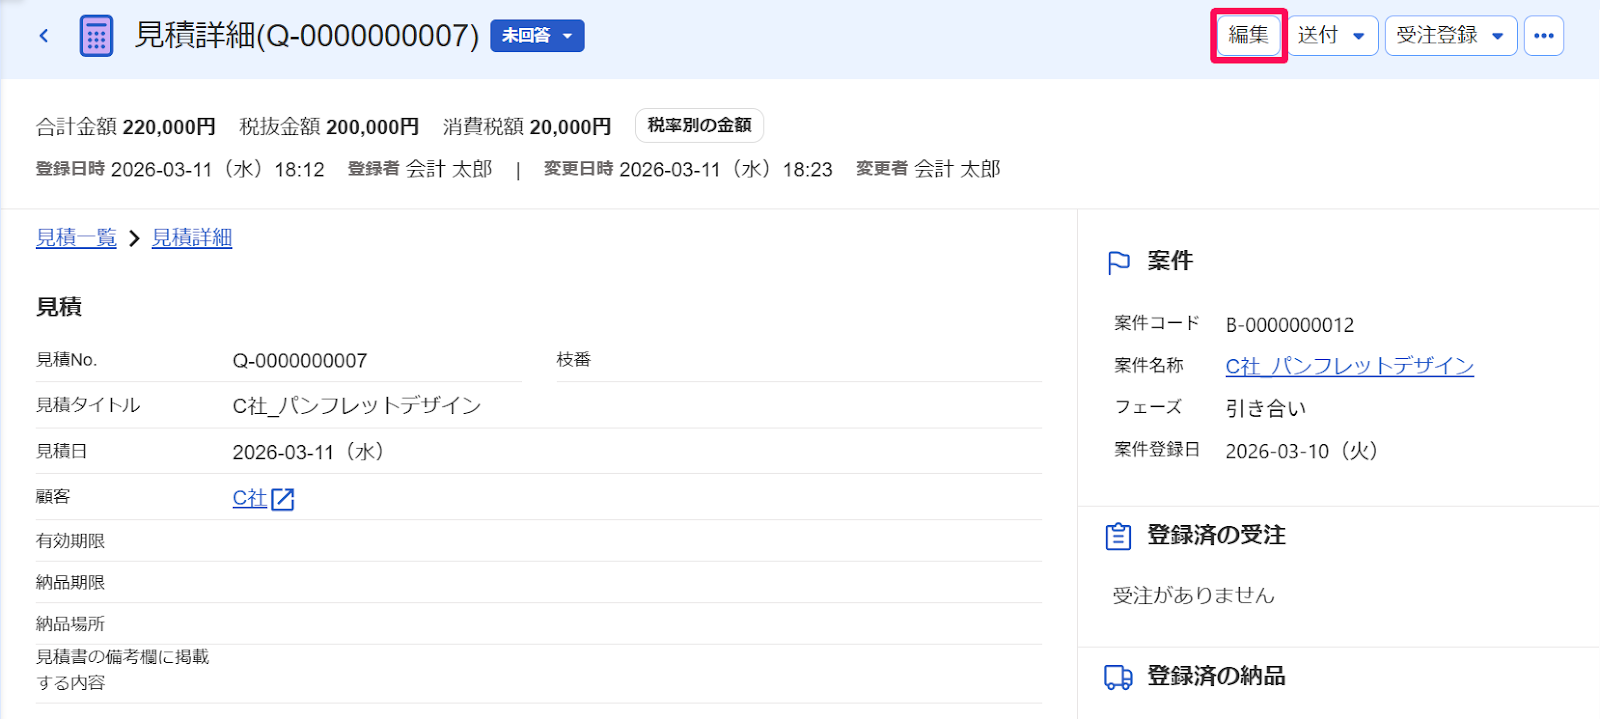Click the page title 見積詳細(Q-0000000007)
Screen dimensions: 1600x719
click(x=307, y=36)
